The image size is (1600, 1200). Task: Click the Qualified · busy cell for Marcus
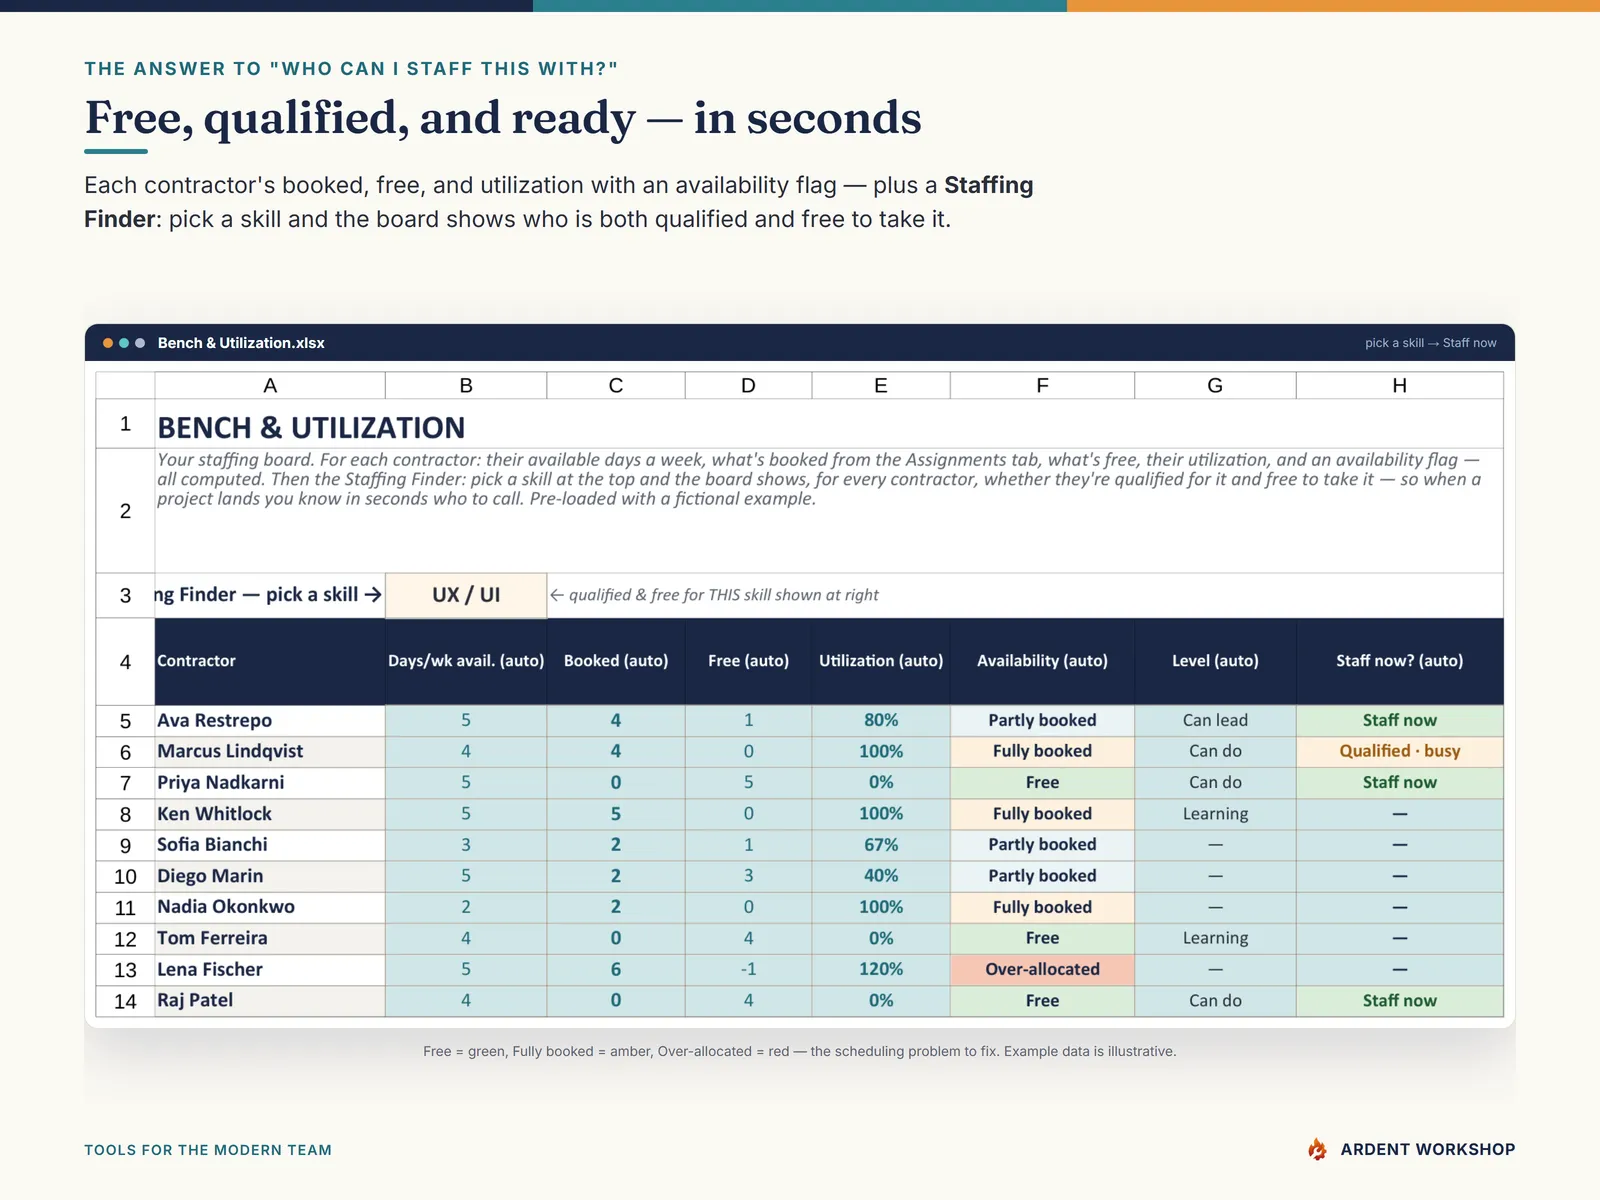click(1400, 752)
